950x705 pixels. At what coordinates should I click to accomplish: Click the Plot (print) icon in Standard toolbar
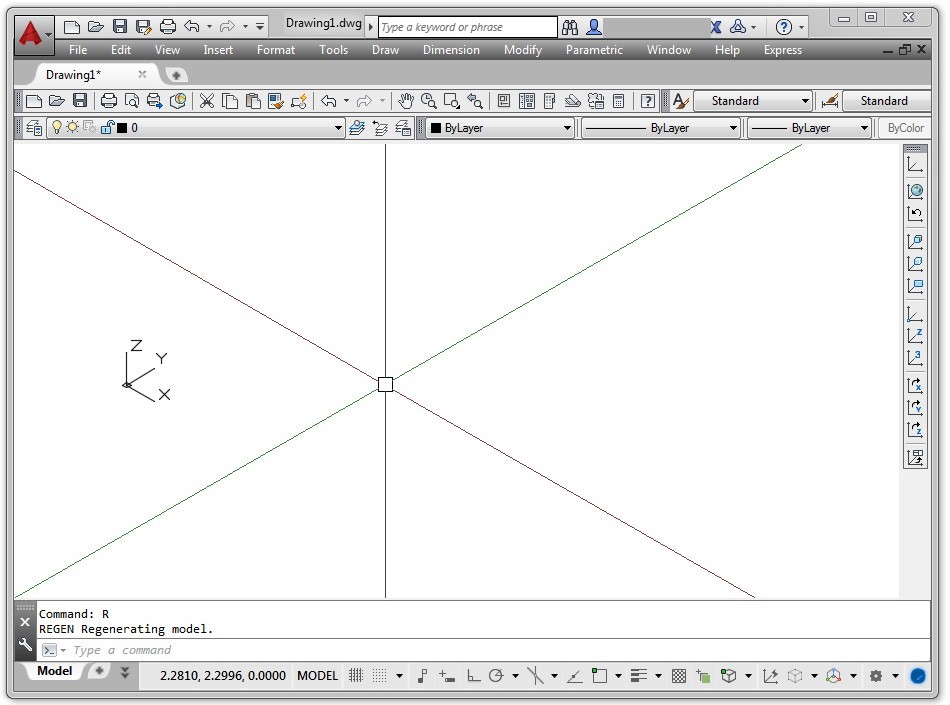(109, 101)
